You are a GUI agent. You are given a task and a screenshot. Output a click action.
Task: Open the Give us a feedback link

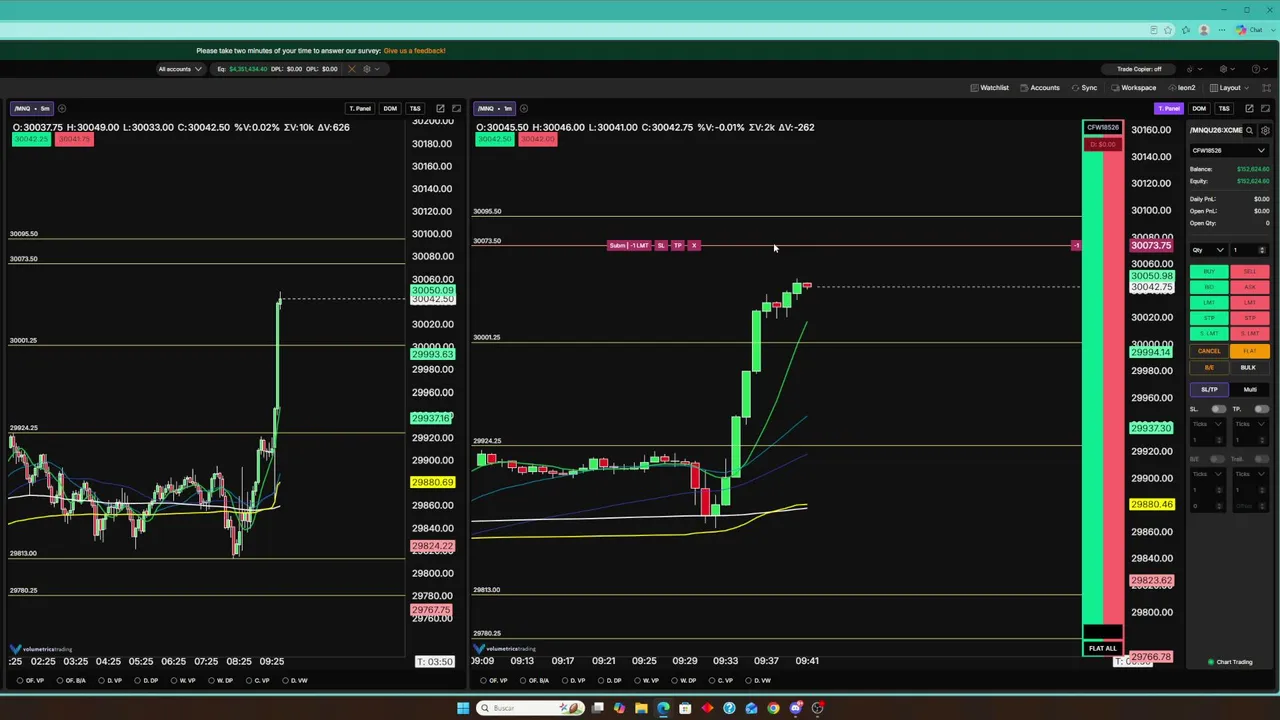(414, 50)
